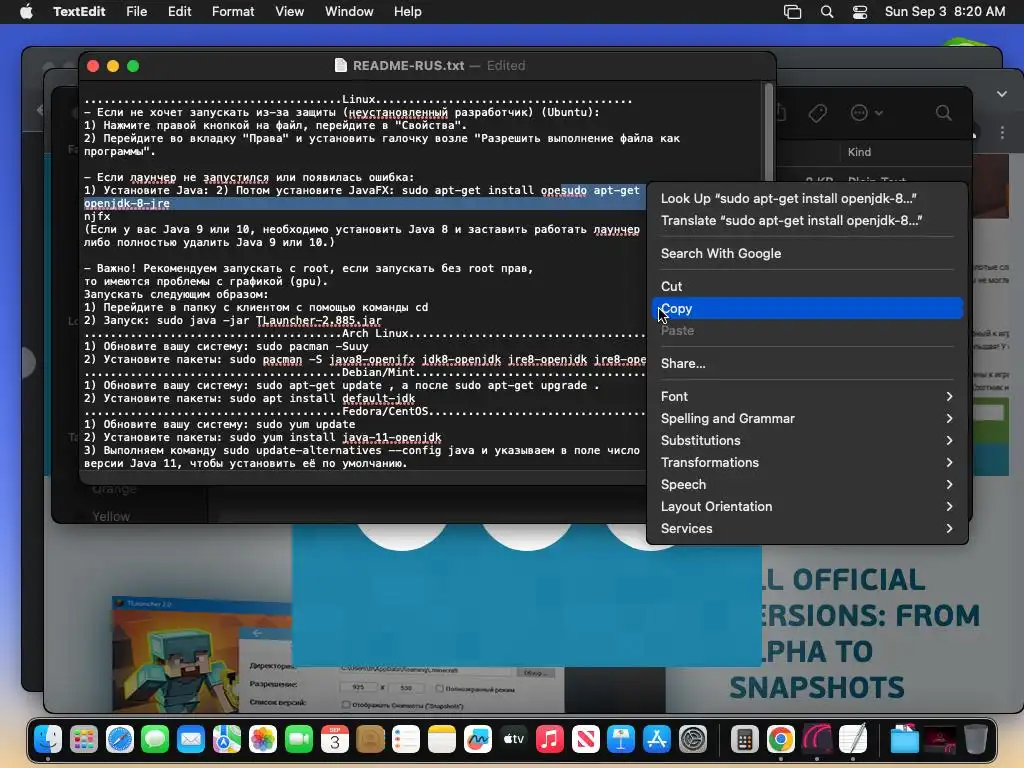Expand the Spelling and Grammar submenu
Viewport: 1024px width, 768px height.
tap(807, 419)
